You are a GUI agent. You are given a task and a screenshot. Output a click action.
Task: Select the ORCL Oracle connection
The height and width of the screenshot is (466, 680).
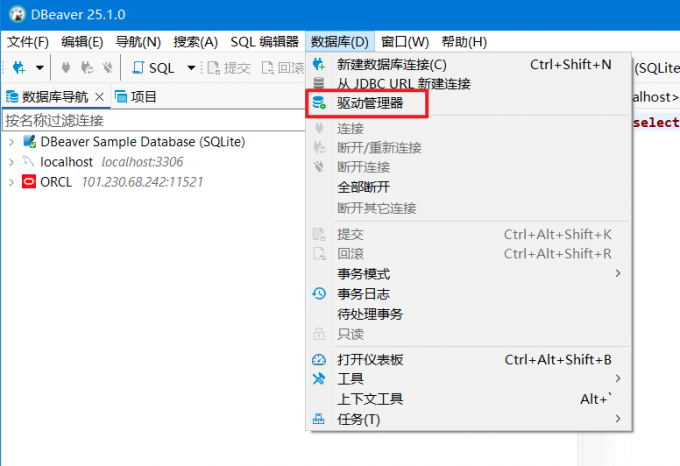pyautogui.click(x=121, y=182)
